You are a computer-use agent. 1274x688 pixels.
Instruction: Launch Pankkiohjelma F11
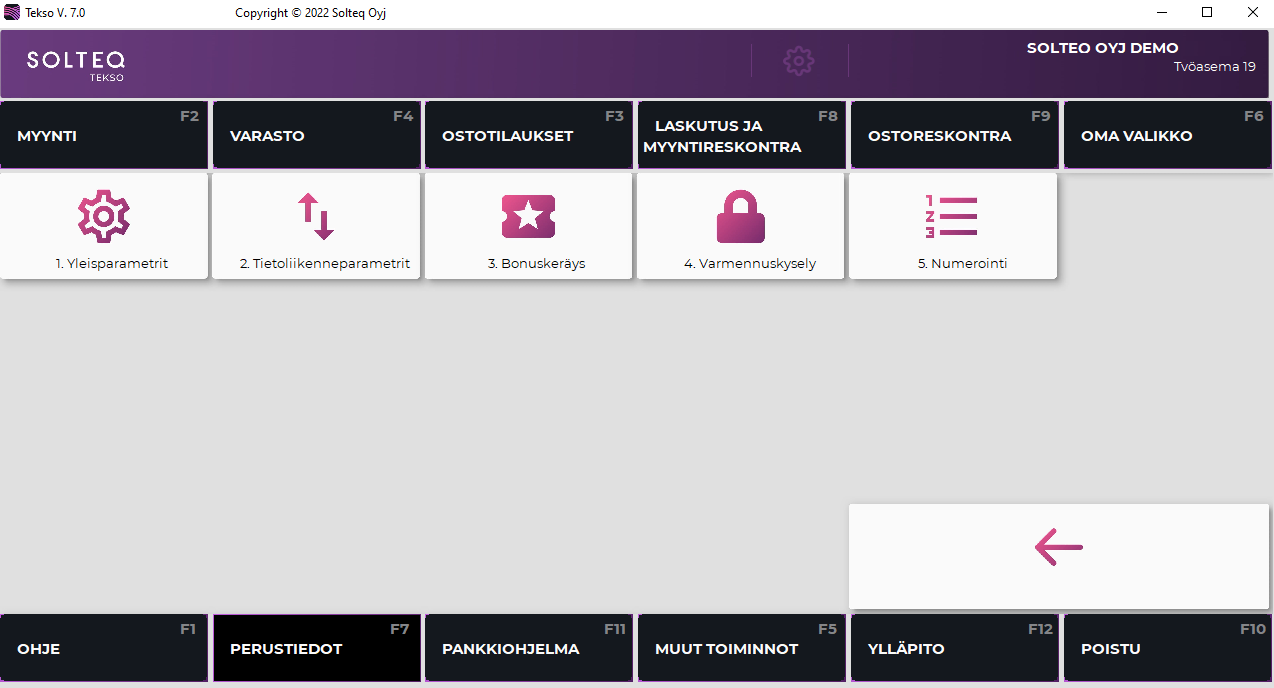528,649
